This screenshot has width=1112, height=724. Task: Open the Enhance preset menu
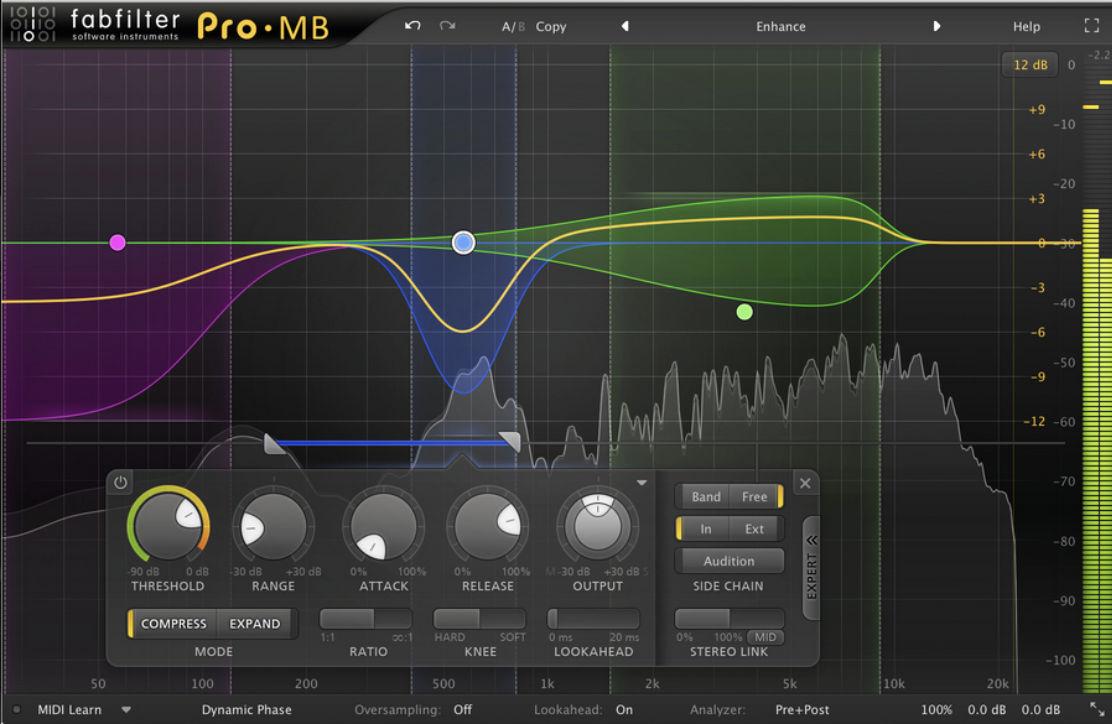coord(780,26)
